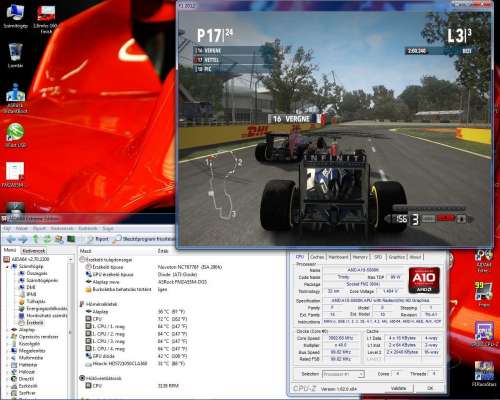This screenshot has width=500, height=400.
Task: Click the green up arrow in AIDA64 toolbar
Action: coord(35,239)
